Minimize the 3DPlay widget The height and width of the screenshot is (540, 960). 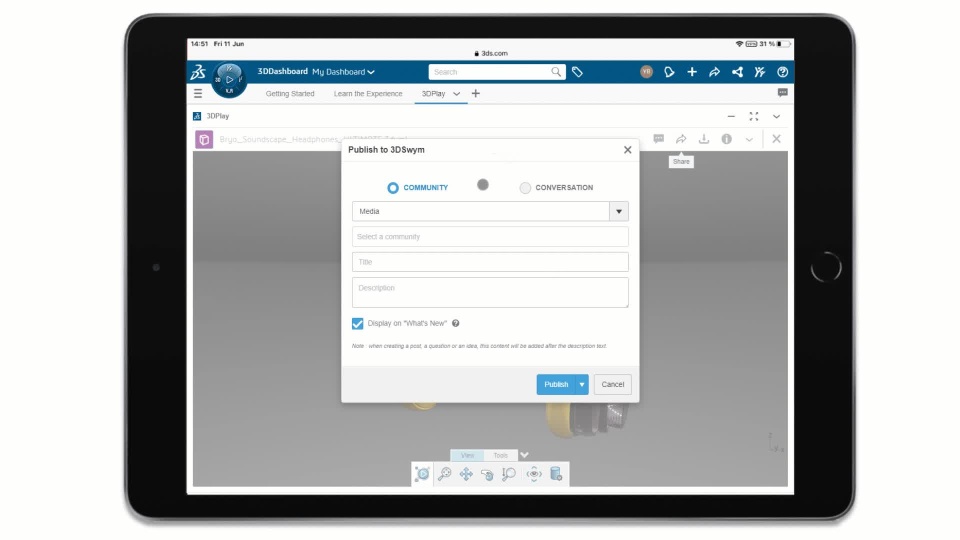(x=731, y=116)
